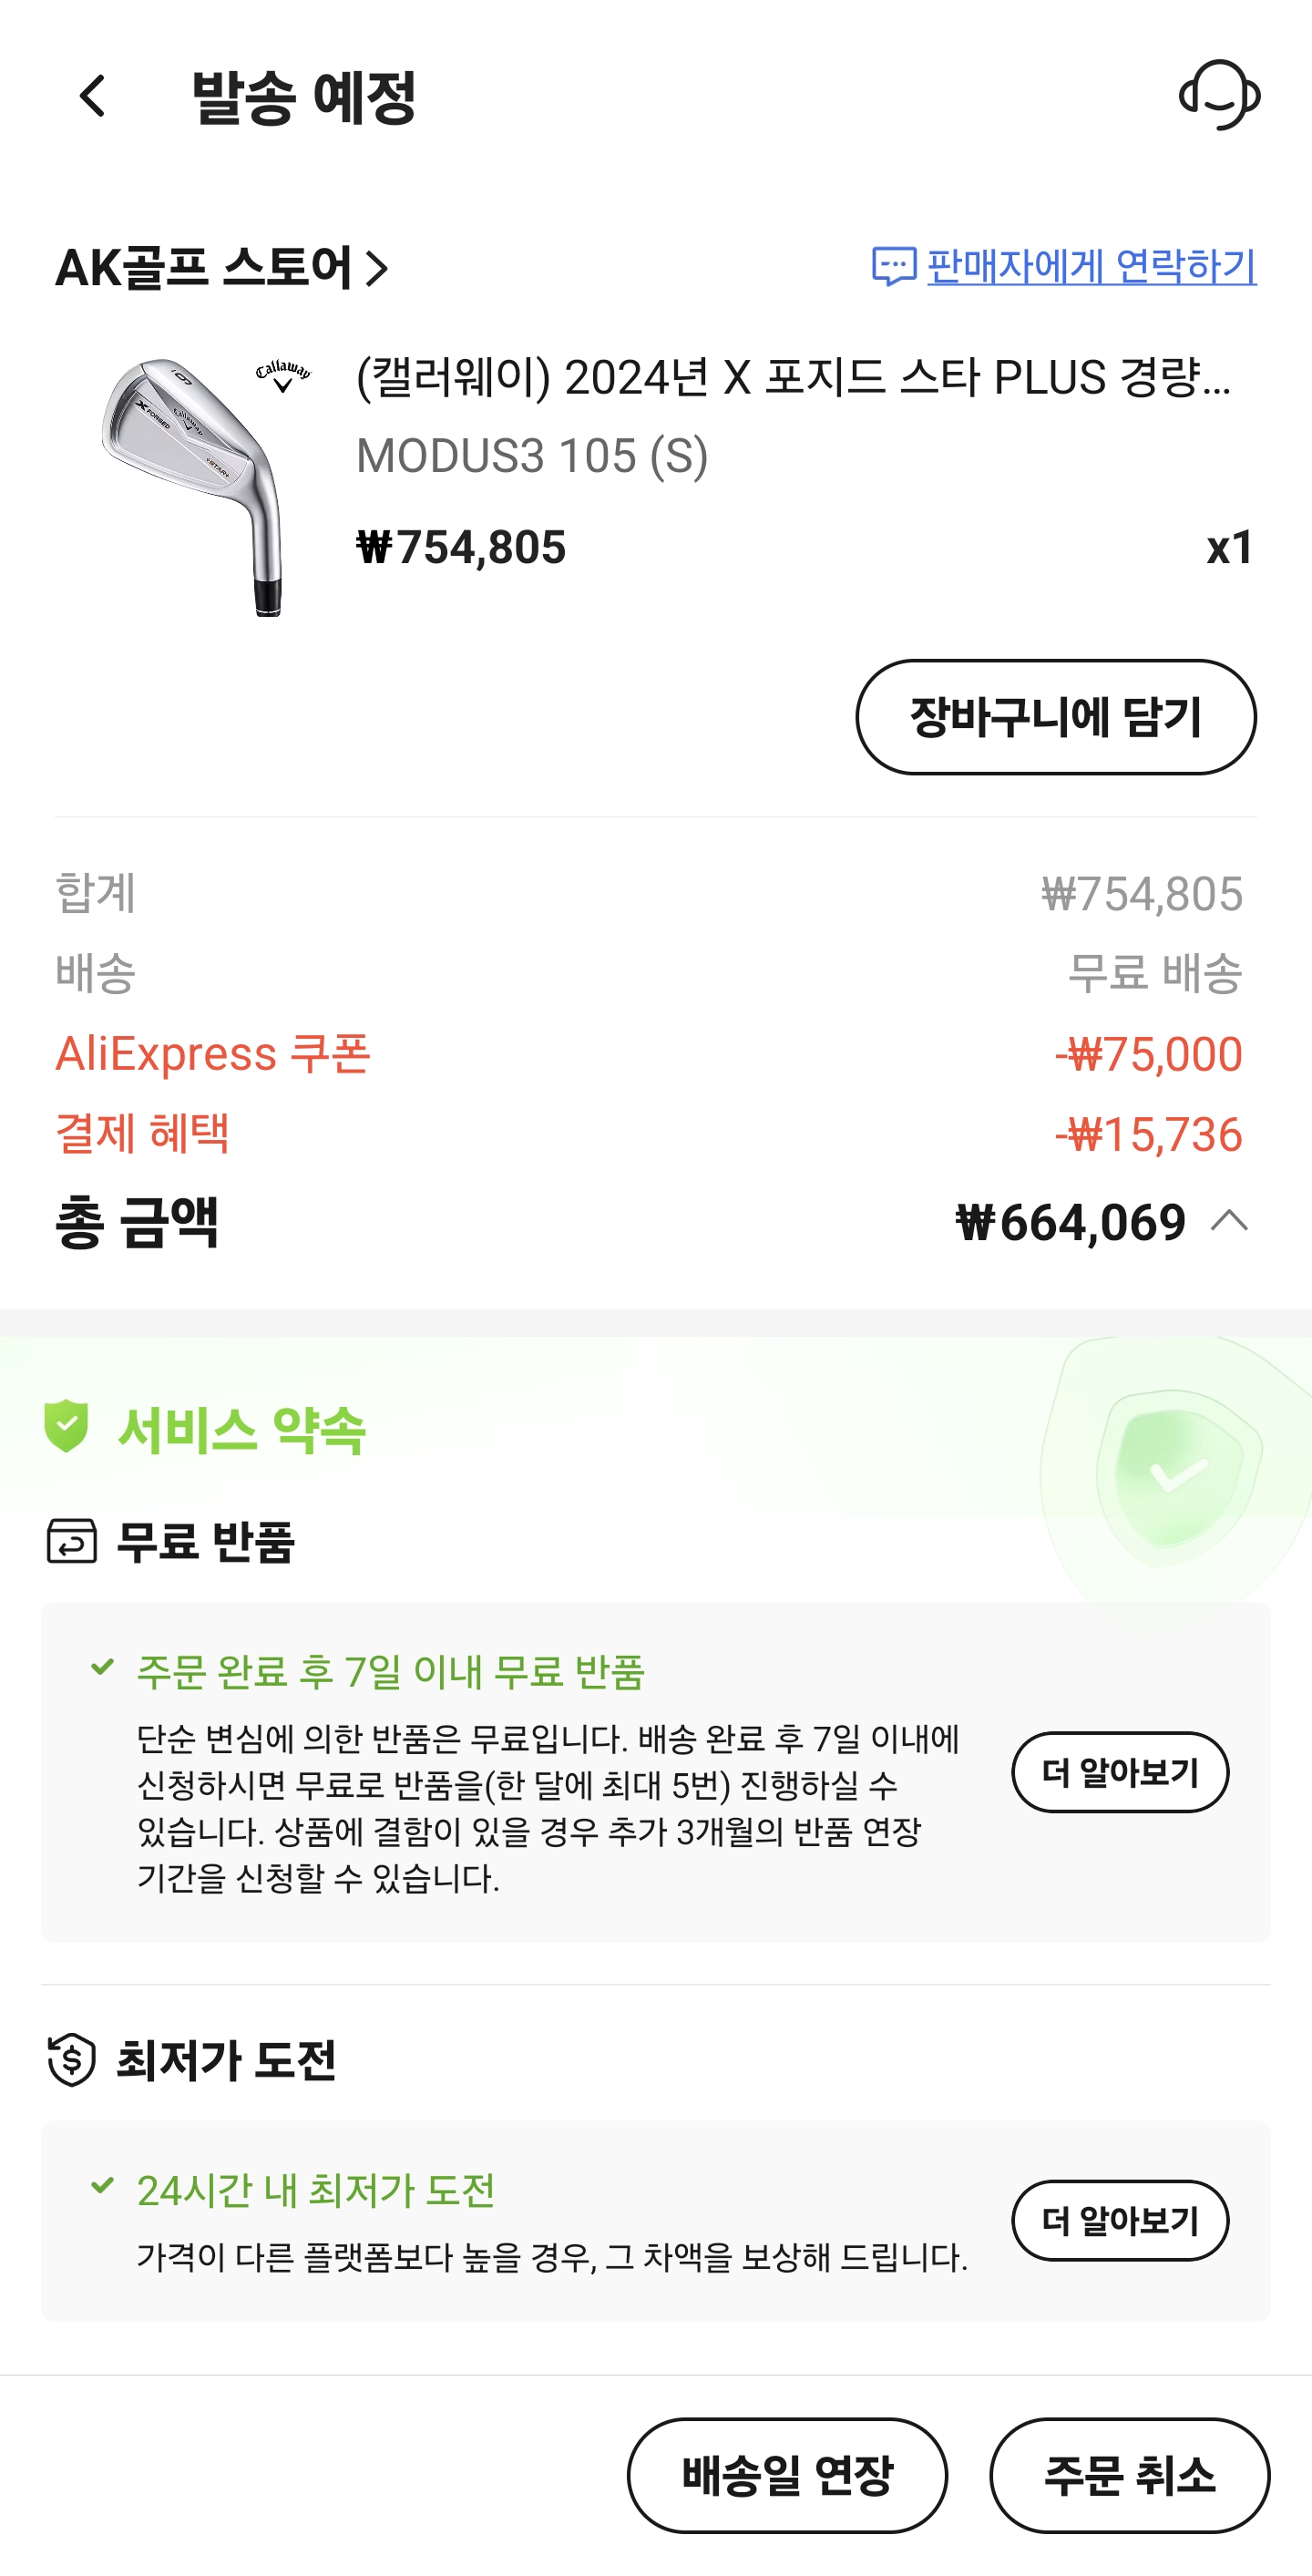Tap the ₩664,069 total amount
This screenshot has width=1312, height=2576.
click(1070, 1222)
